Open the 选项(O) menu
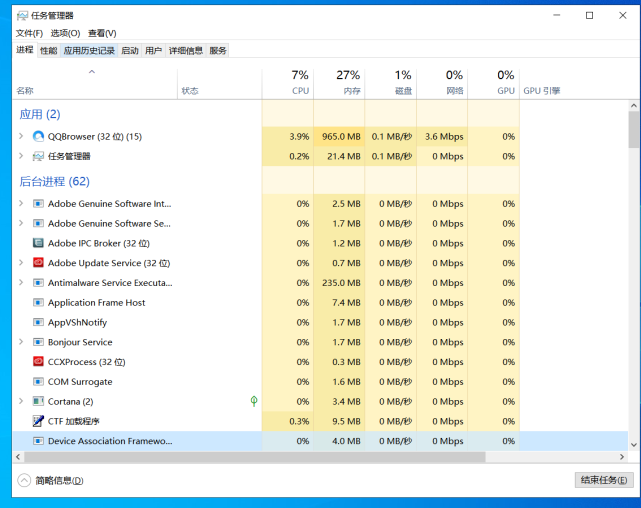This screenshot has height=508, width=641. 65,33
